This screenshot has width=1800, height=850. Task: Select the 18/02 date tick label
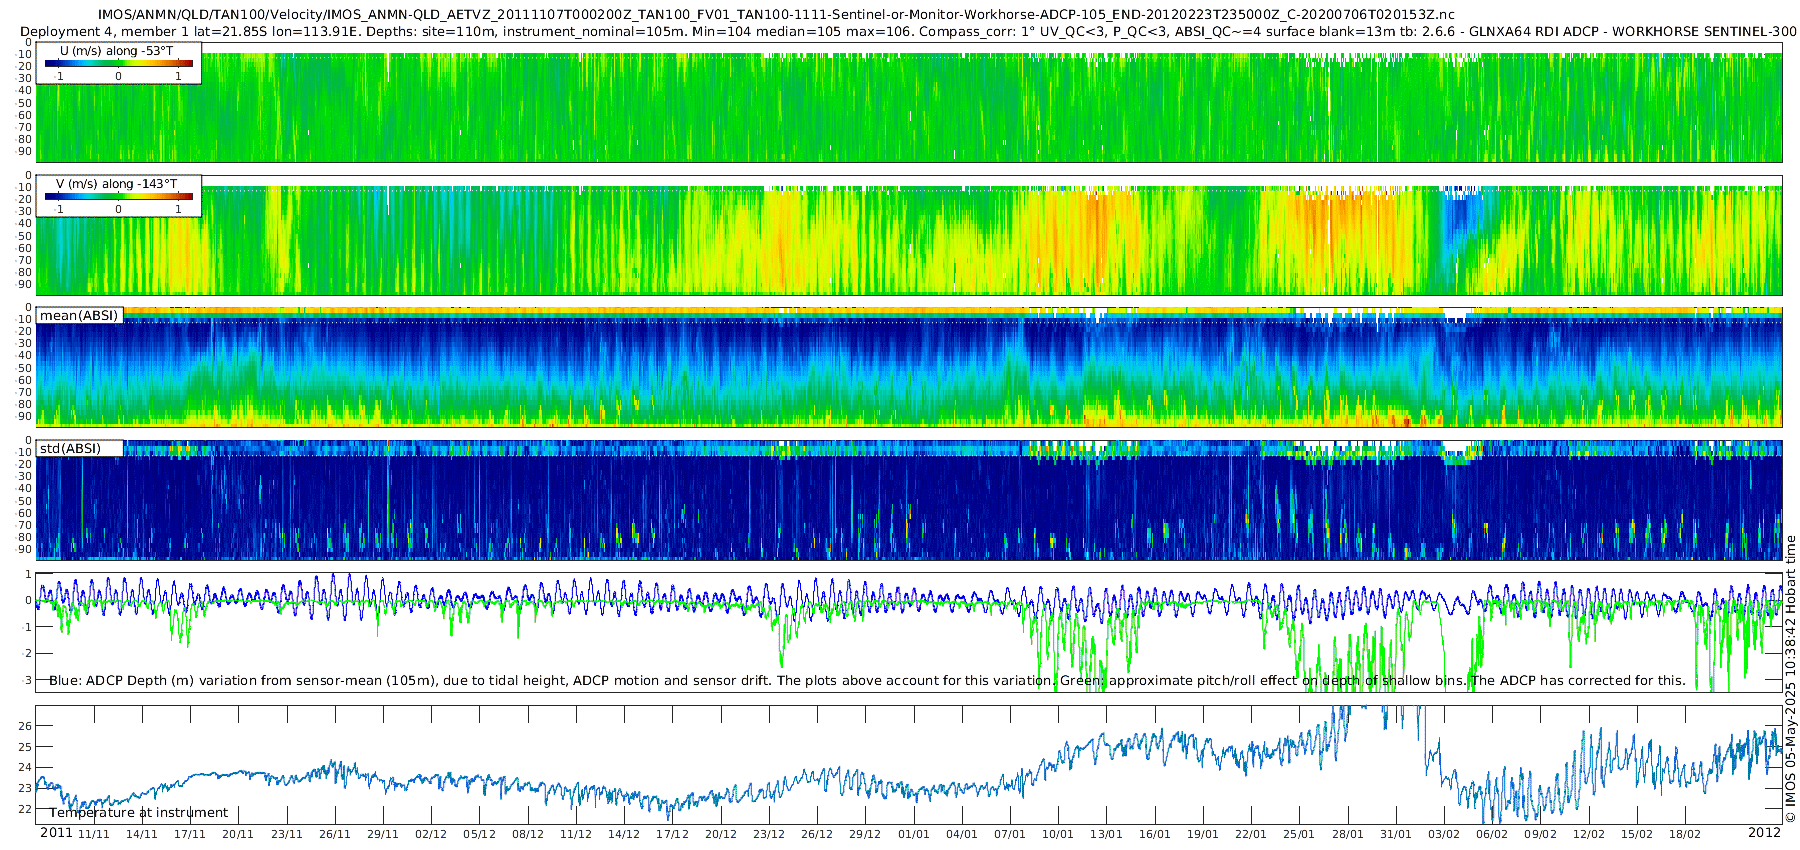[1685, 834]
